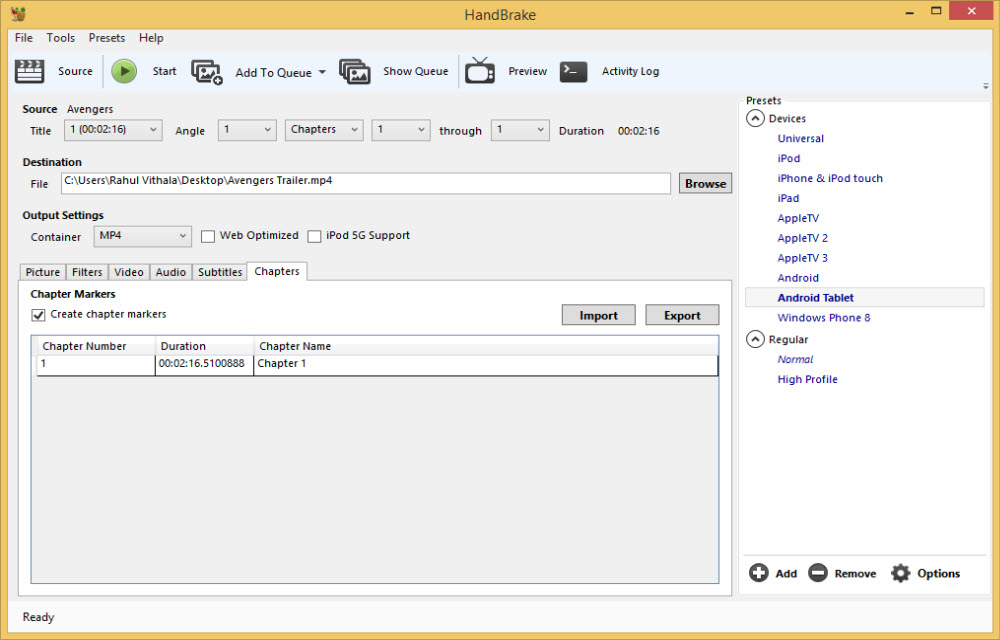Click the green Start encode icon
Image resolution: width=1000 pixels, height=640 pixels.
click(x=124, y=71)
